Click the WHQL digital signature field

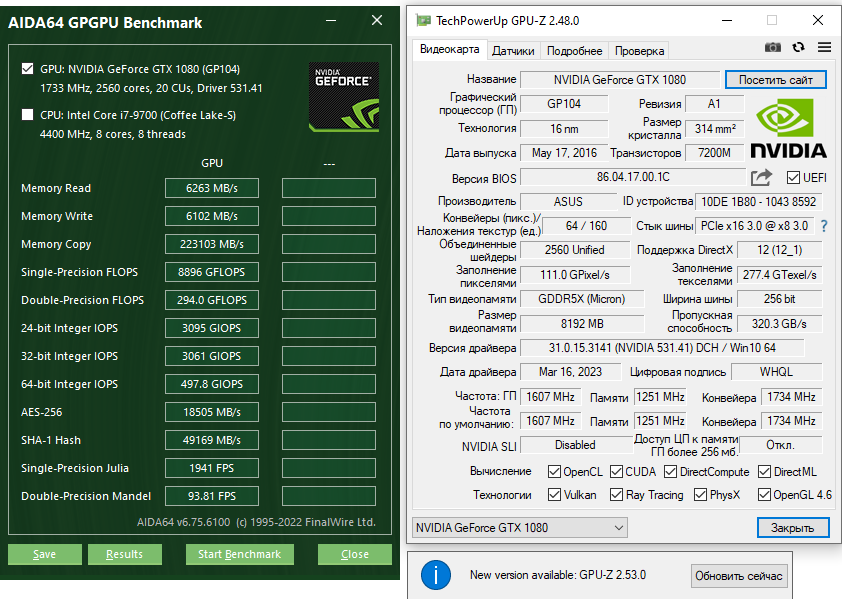(776, 372)
